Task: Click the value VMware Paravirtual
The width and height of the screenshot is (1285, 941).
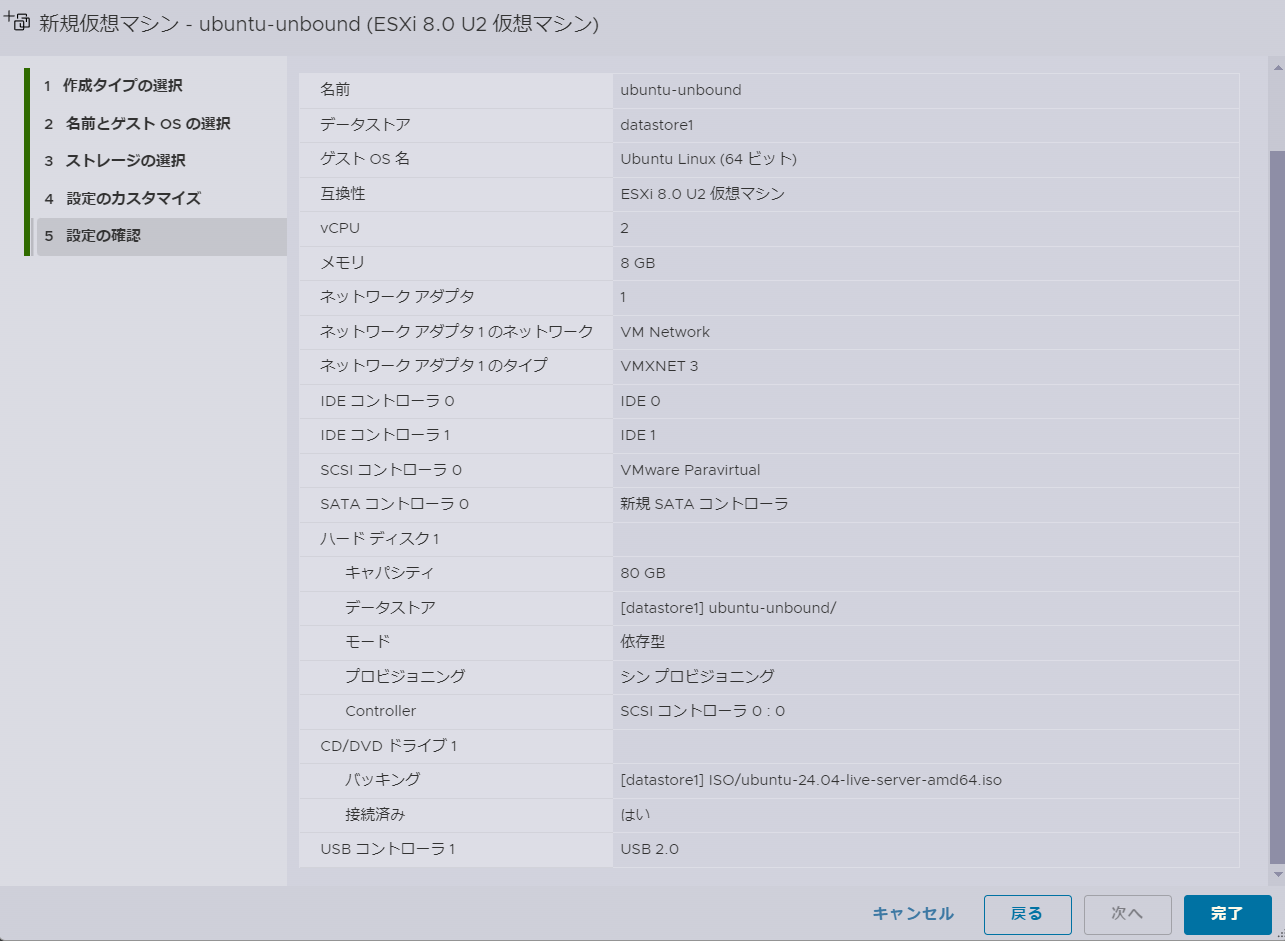Action: [690, 470]
